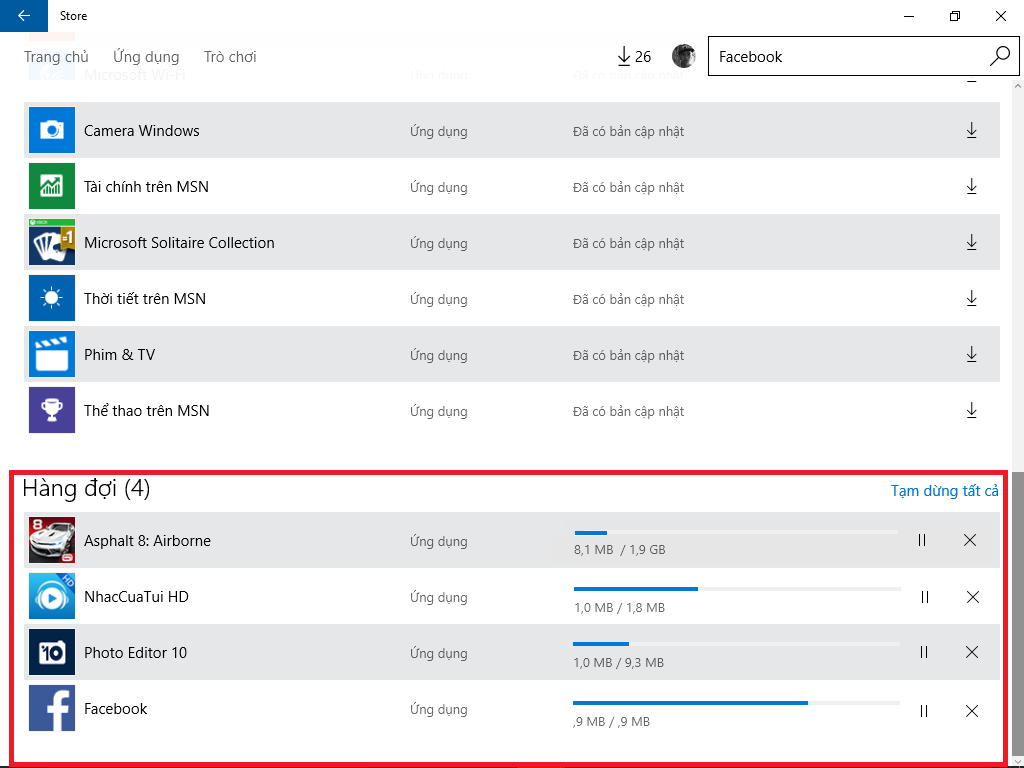Select the Asphalt 8: Airborne name
This screenshot has width=1024, height=768.
[148, 541]
